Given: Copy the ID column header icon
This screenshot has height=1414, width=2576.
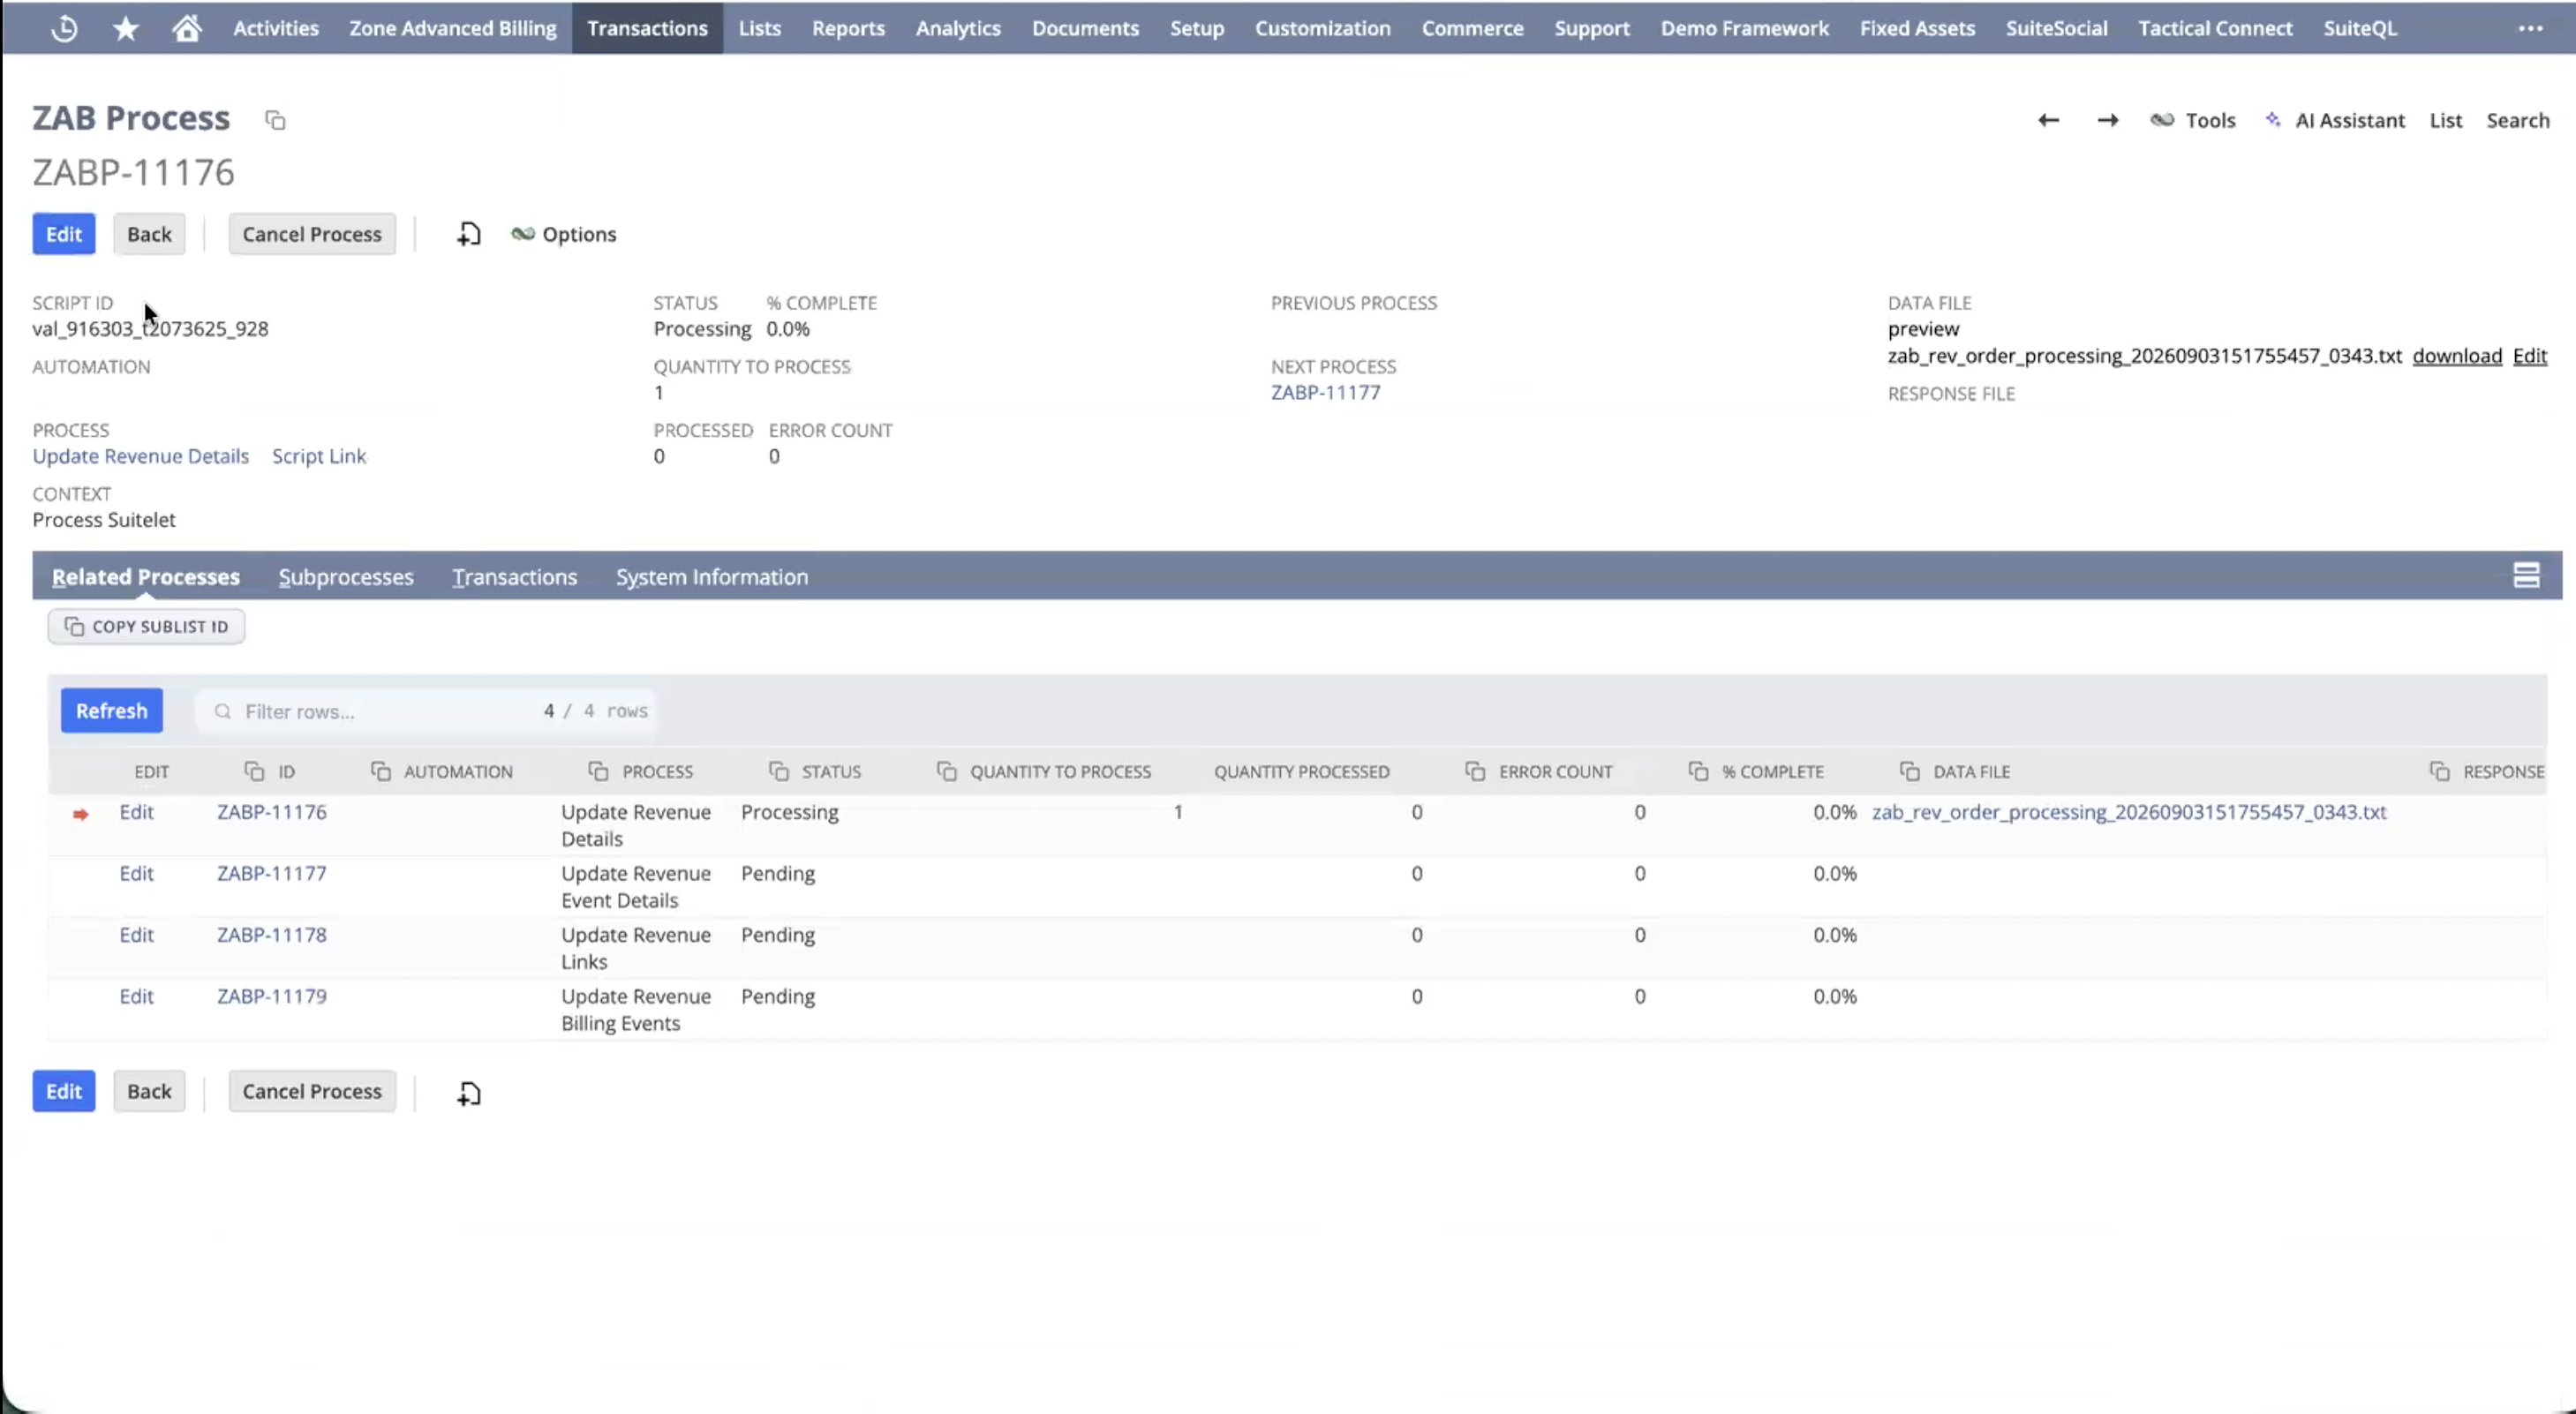Looking at the screenshot, I should pos(254,771).
